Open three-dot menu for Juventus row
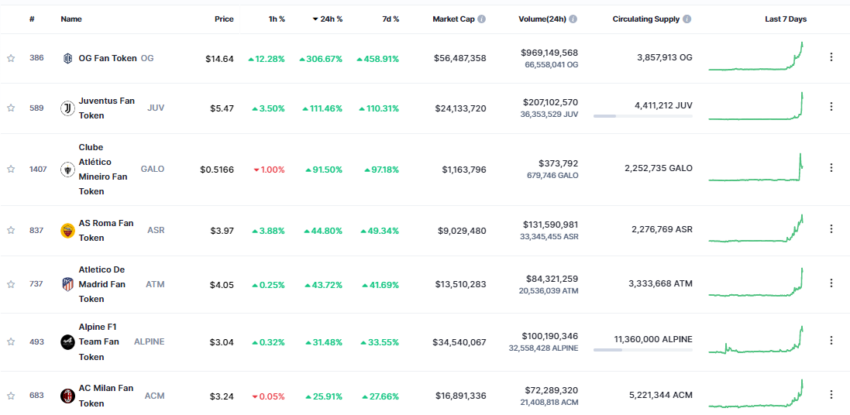The height and width of the screenshot is (415, 850). pyautogui.click(x=830, y=107)
